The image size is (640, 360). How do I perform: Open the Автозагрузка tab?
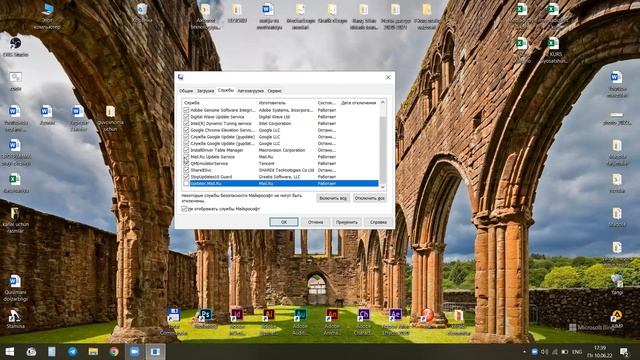pos(251,91)
